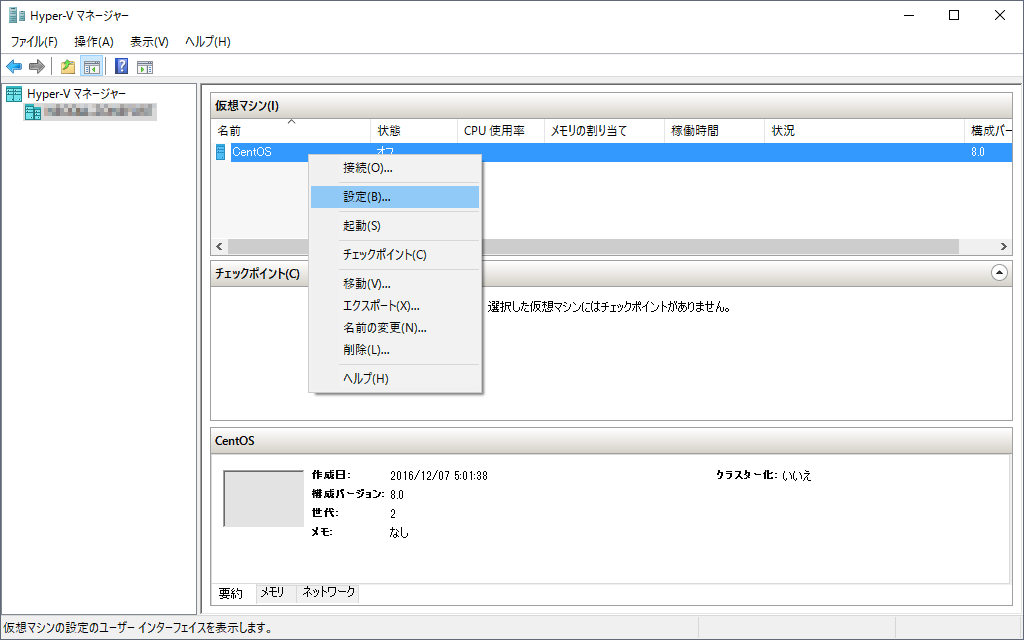Choose エクスポート(X)... from the context menu
This screenshot has height=640, width=1024.
point(395,306)
